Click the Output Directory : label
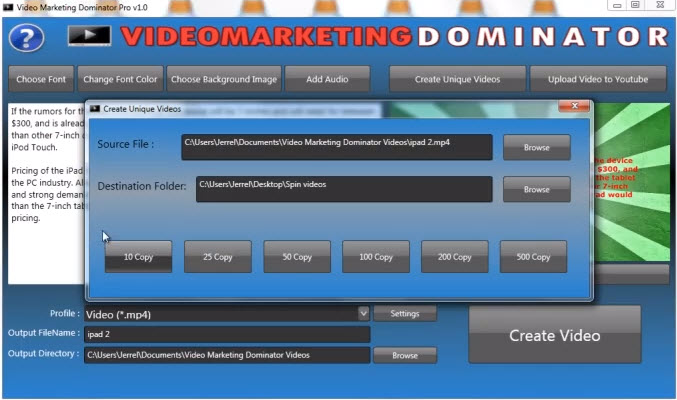Screen dimensions: 677x400 [x=44, y=353]
